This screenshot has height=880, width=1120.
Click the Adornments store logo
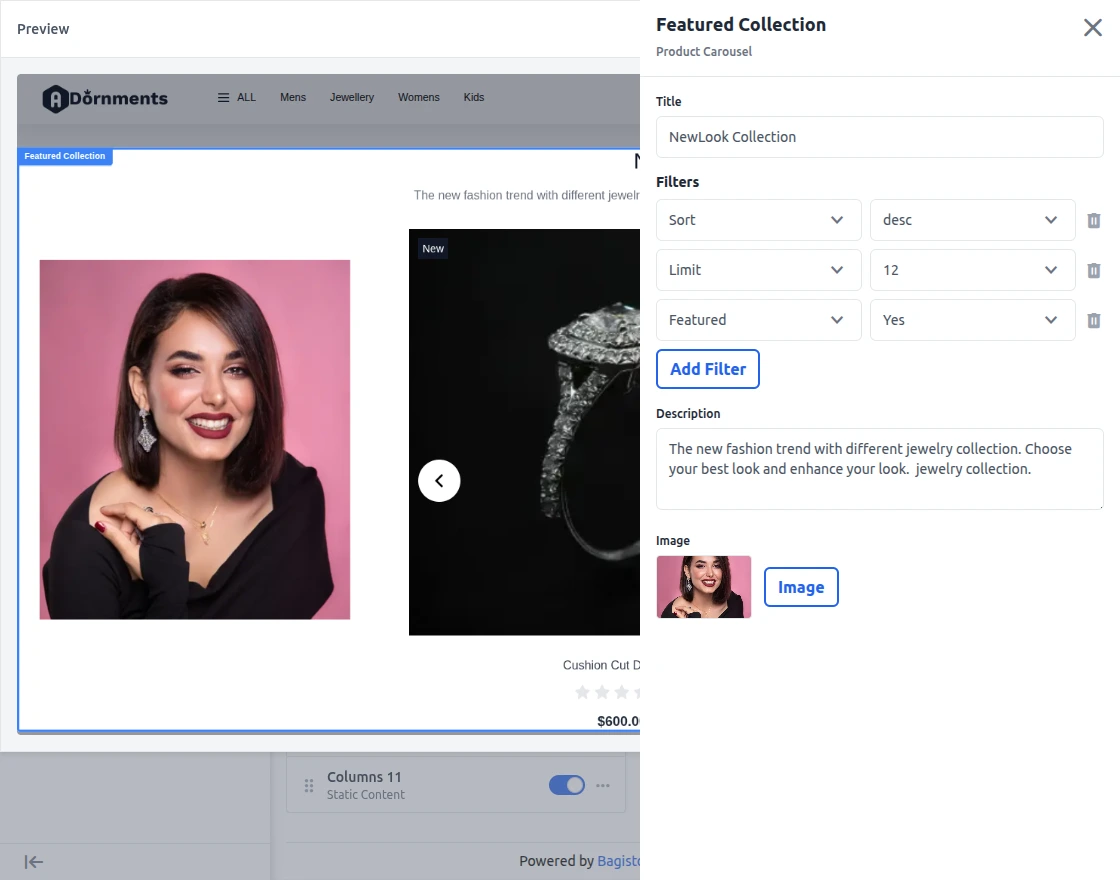[x=105, y=99]
